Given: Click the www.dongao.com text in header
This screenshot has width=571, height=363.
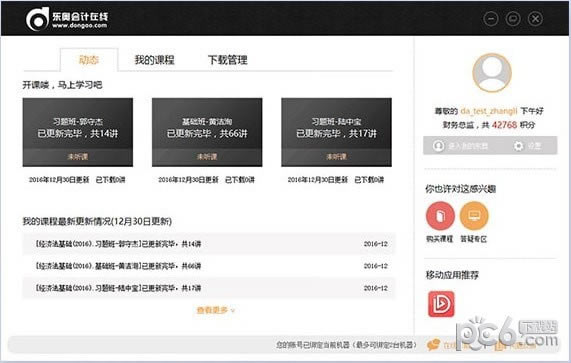Looking at the screenshot, I should pyautogui.click(x=79, y=25).
